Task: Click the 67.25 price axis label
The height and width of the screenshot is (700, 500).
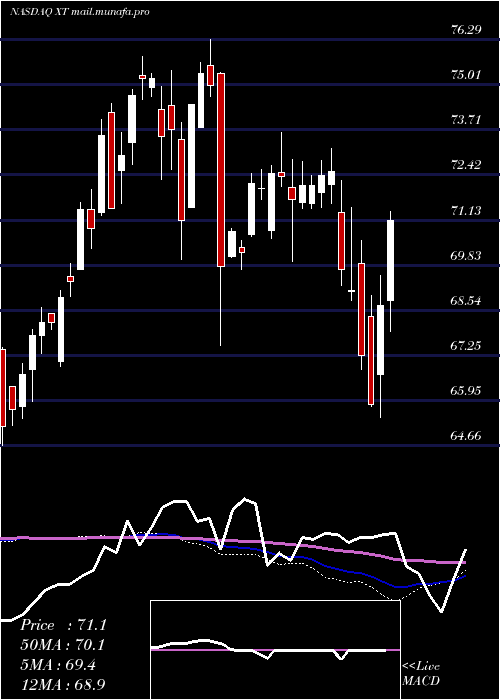Action: click(466, 346)
